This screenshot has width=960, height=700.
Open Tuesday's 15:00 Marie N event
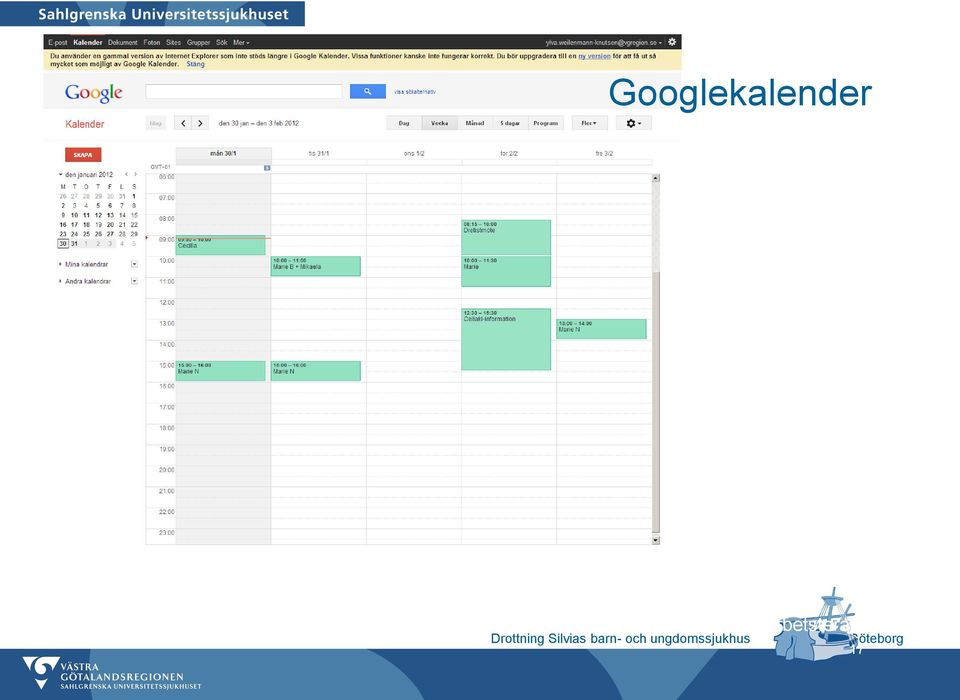316,371
